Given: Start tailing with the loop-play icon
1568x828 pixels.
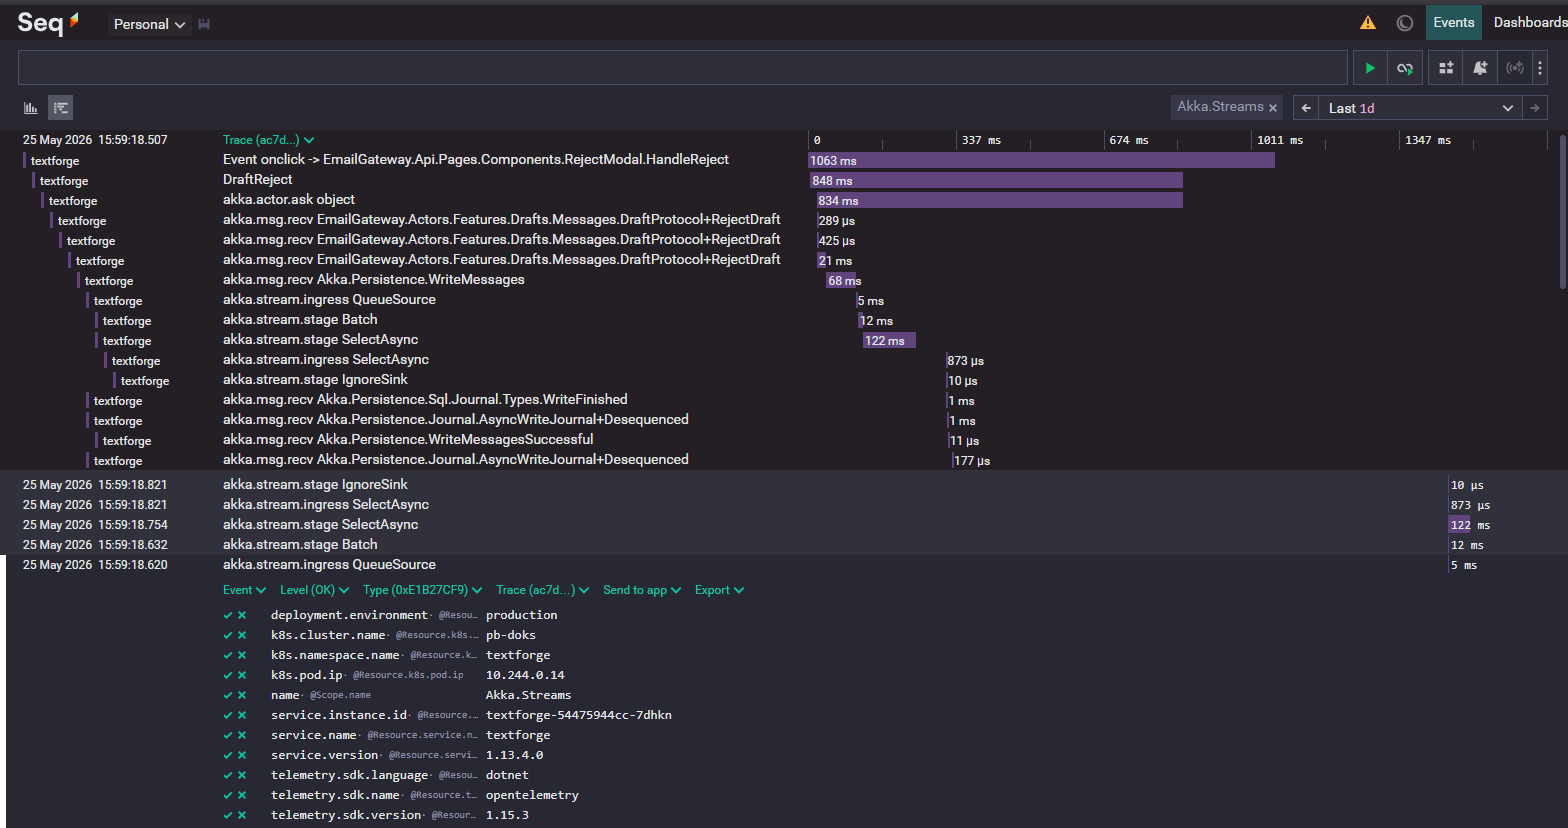Looking at the screenshot, I should 1405,68.
